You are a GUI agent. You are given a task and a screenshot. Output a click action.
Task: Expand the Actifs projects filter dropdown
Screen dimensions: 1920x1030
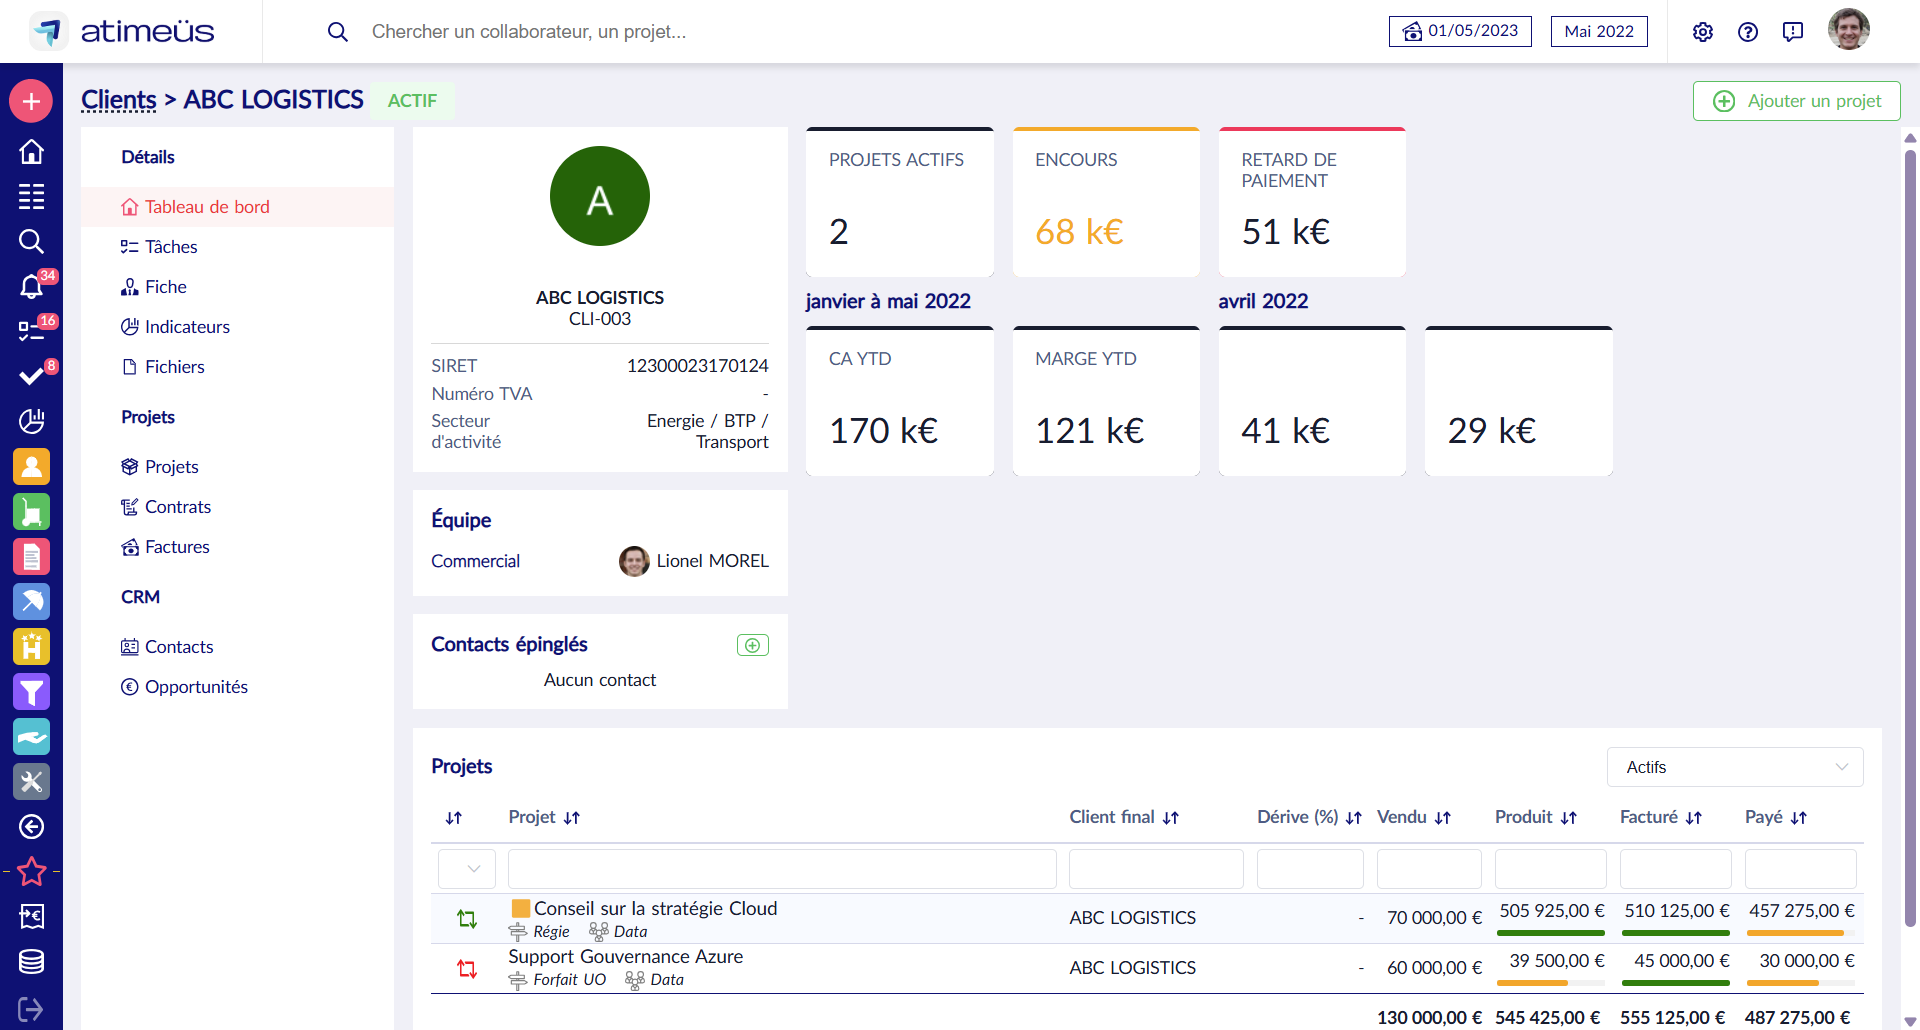tap(1734, 767)
